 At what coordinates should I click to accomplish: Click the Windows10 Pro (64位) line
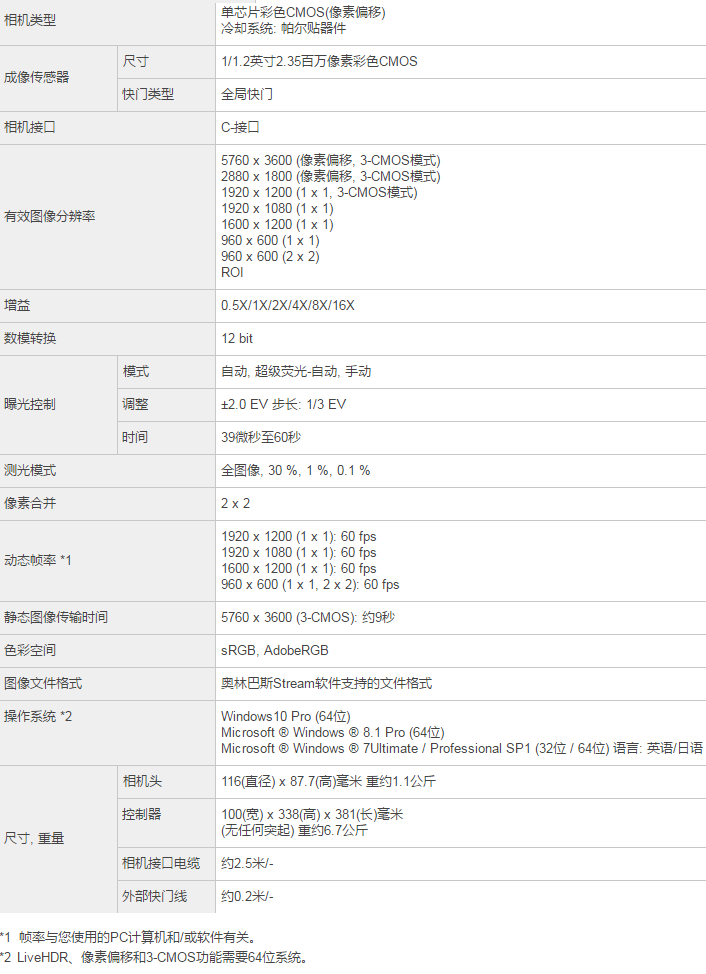285,716
